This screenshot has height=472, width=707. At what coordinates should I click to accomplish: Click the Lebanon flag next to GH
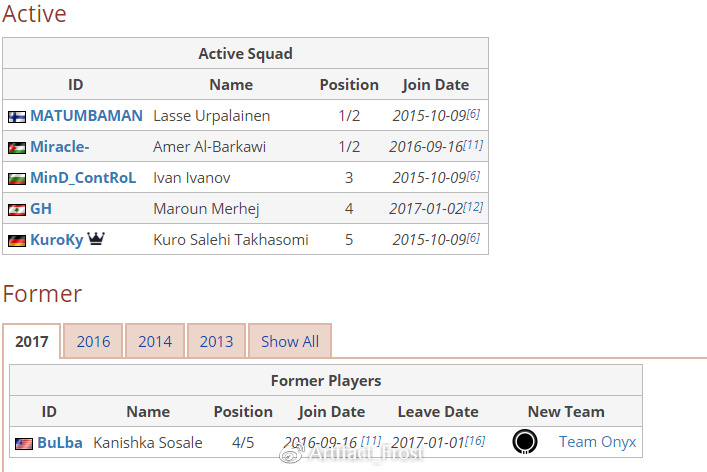17,210
